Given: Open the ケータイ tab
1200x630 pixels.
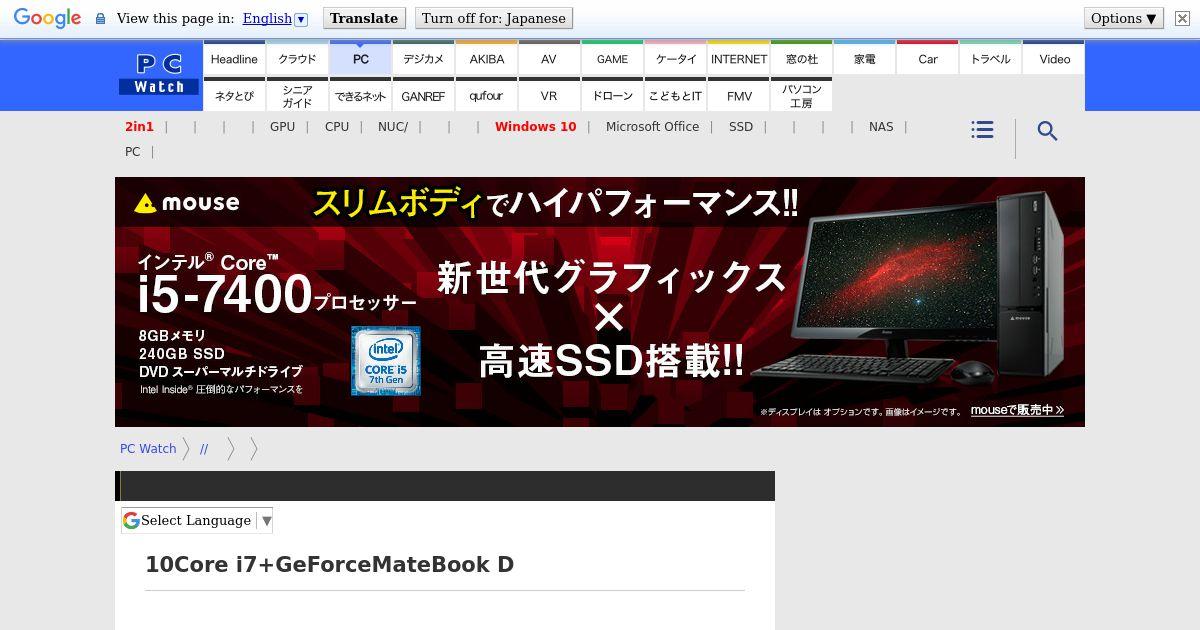Looking at the screenshot, I should [x=676, y=58].
